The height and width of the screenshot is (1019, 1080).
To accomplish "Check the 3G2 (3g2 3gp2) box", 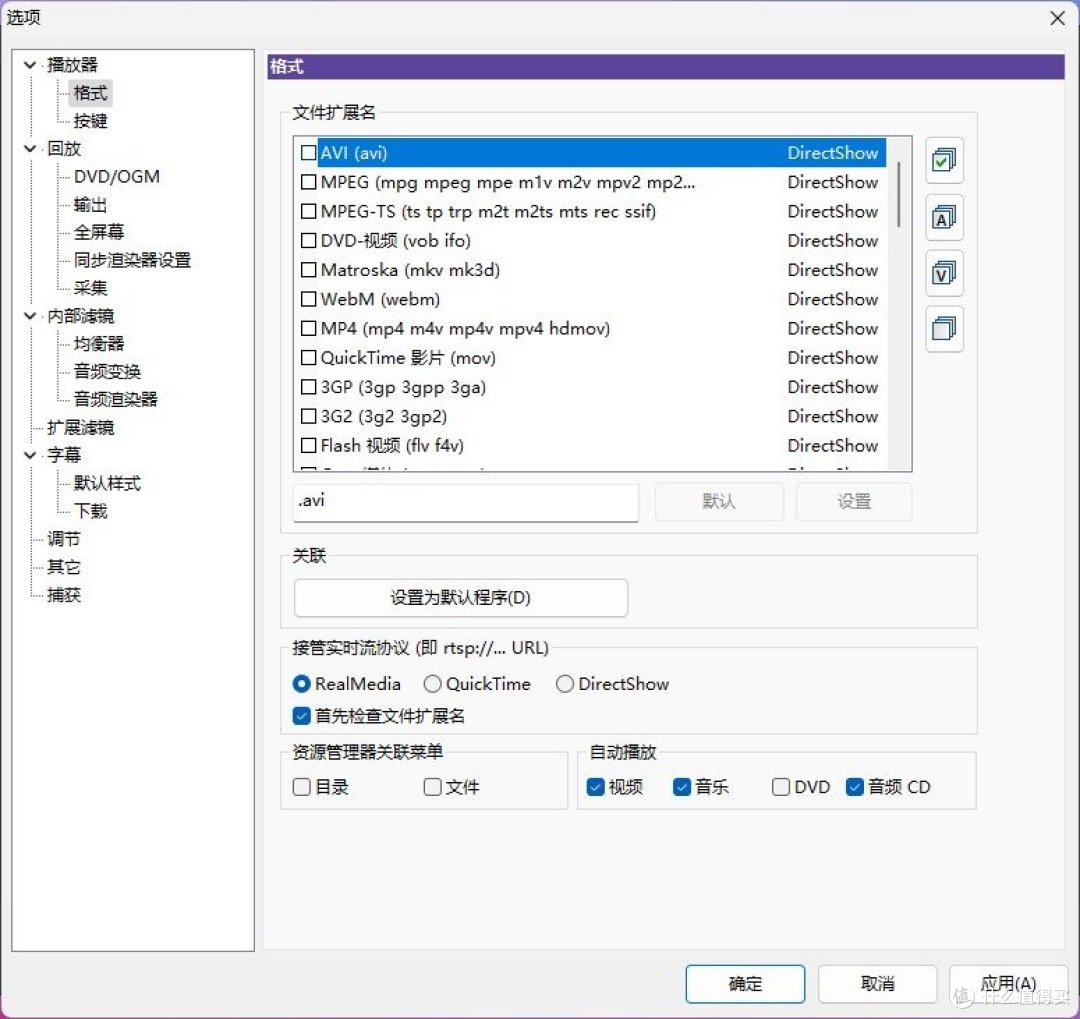I will pyautogui.click(x=309, y=416).
